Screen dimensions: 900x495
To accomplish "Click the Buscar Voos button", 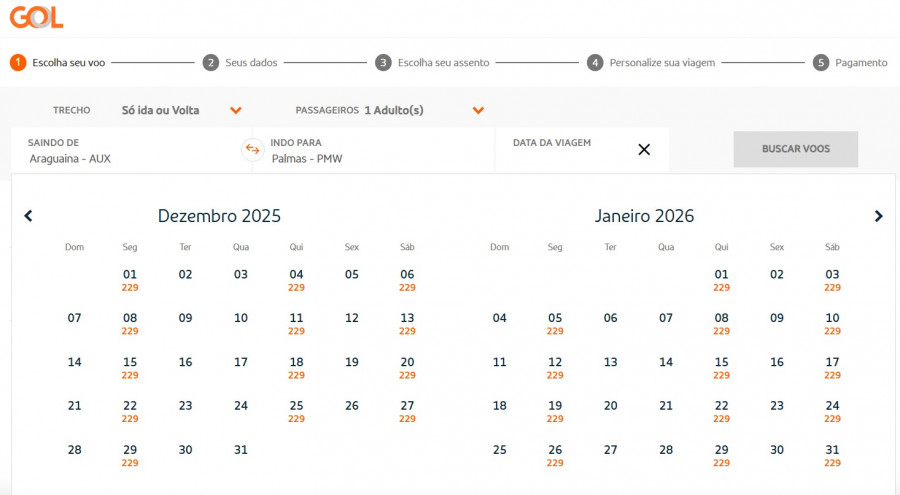I will tap(796, 149).
